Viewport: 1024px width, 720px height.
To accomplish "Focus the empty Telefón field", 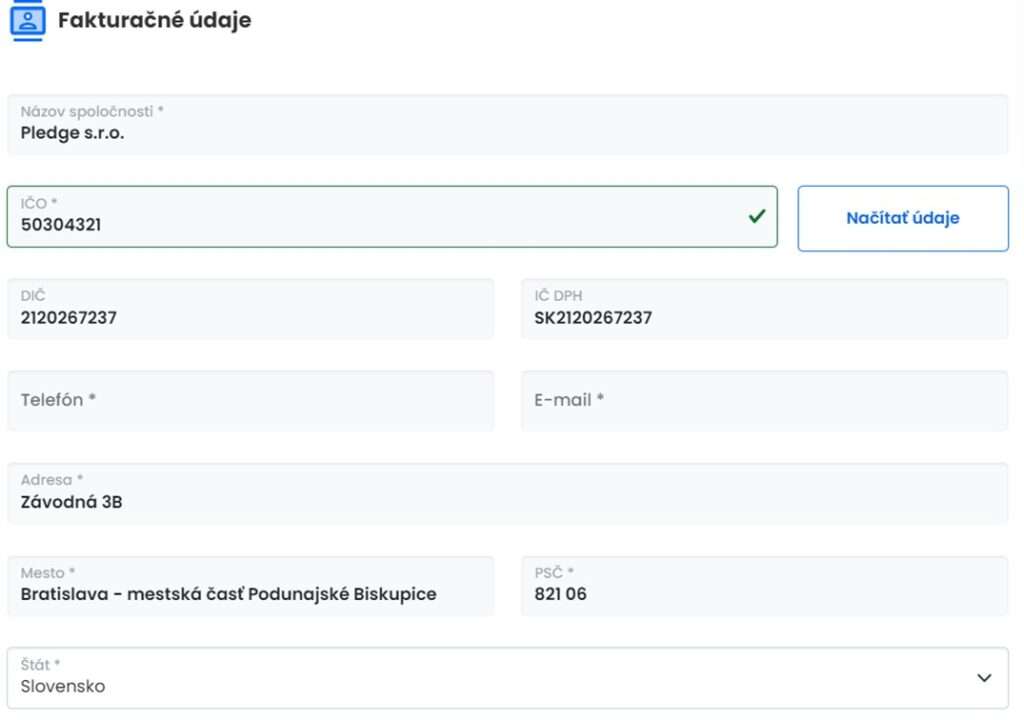I will (251, 401).
